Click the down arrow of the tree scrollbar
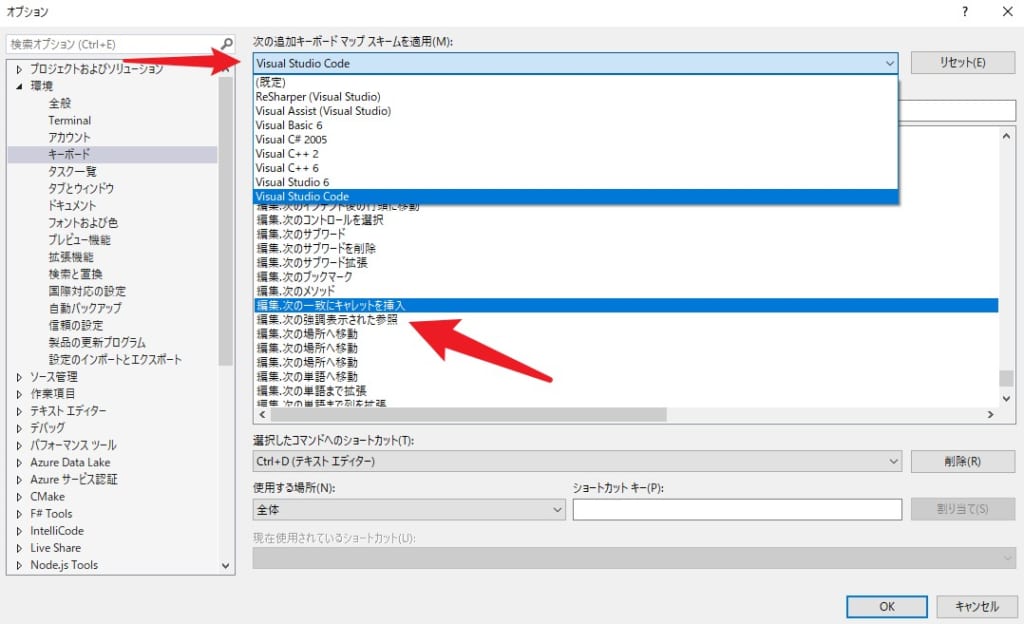 225,566
